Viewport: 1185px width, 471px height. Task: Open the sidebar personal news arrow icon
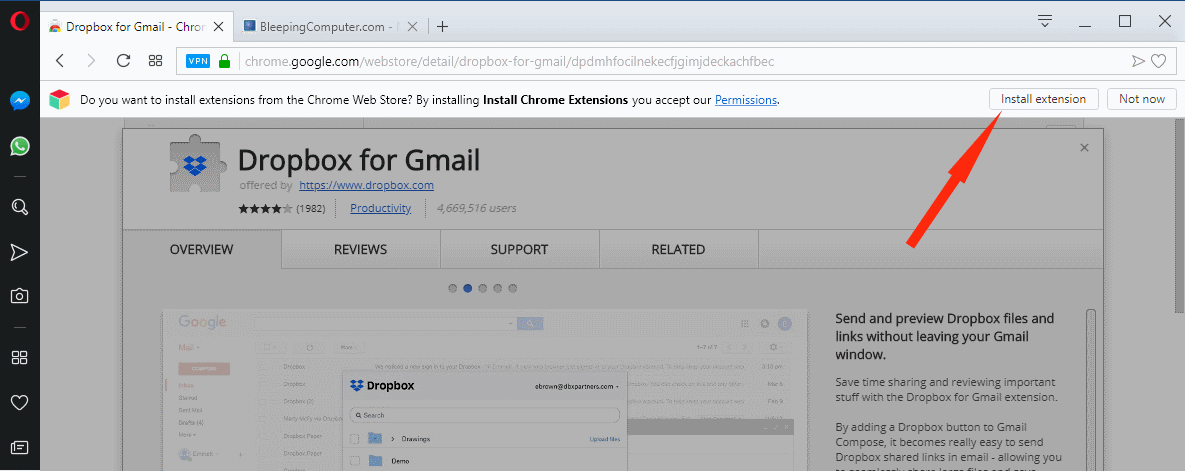[20, 253]
